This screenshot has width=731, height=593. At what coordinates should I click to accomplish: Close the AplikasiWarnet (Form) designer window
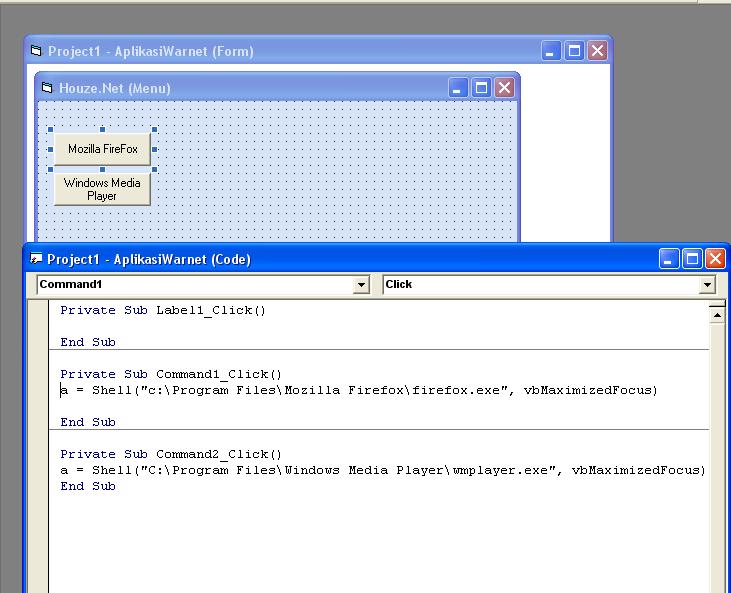pos(597,51)
